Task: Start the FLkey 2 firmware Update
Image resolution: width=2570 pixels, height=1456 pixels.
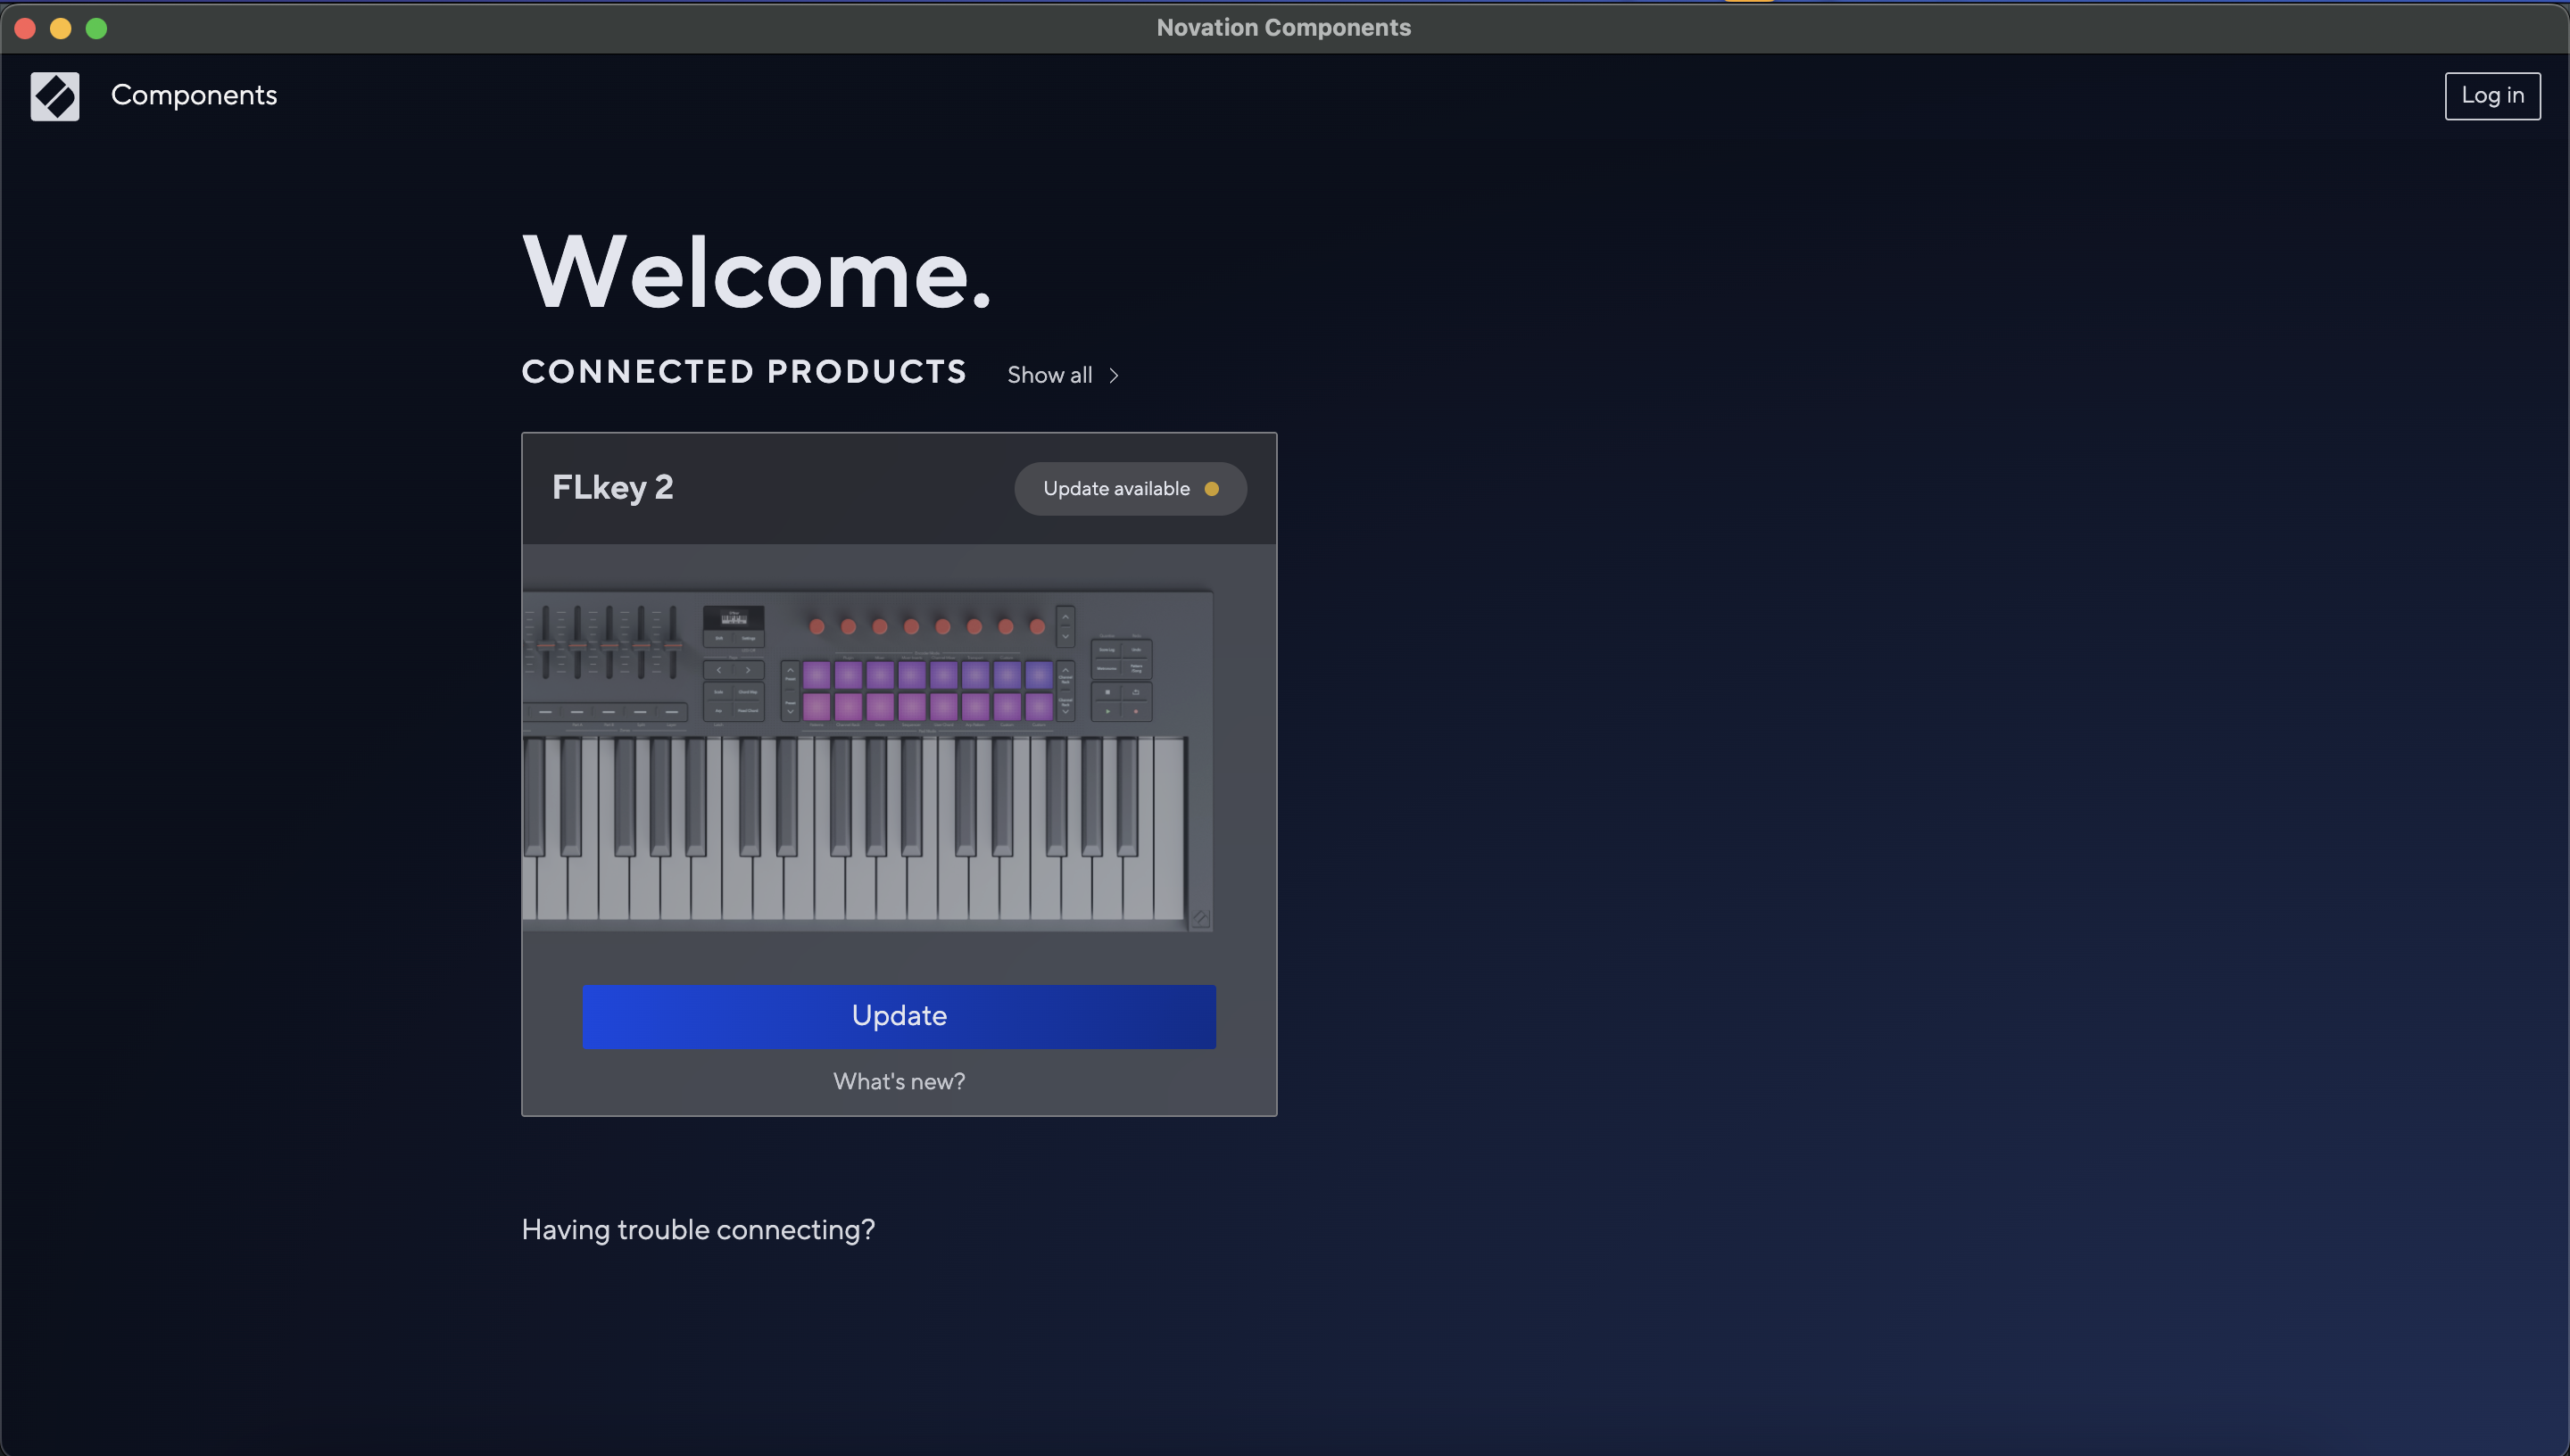Action: coord(899,1017)
